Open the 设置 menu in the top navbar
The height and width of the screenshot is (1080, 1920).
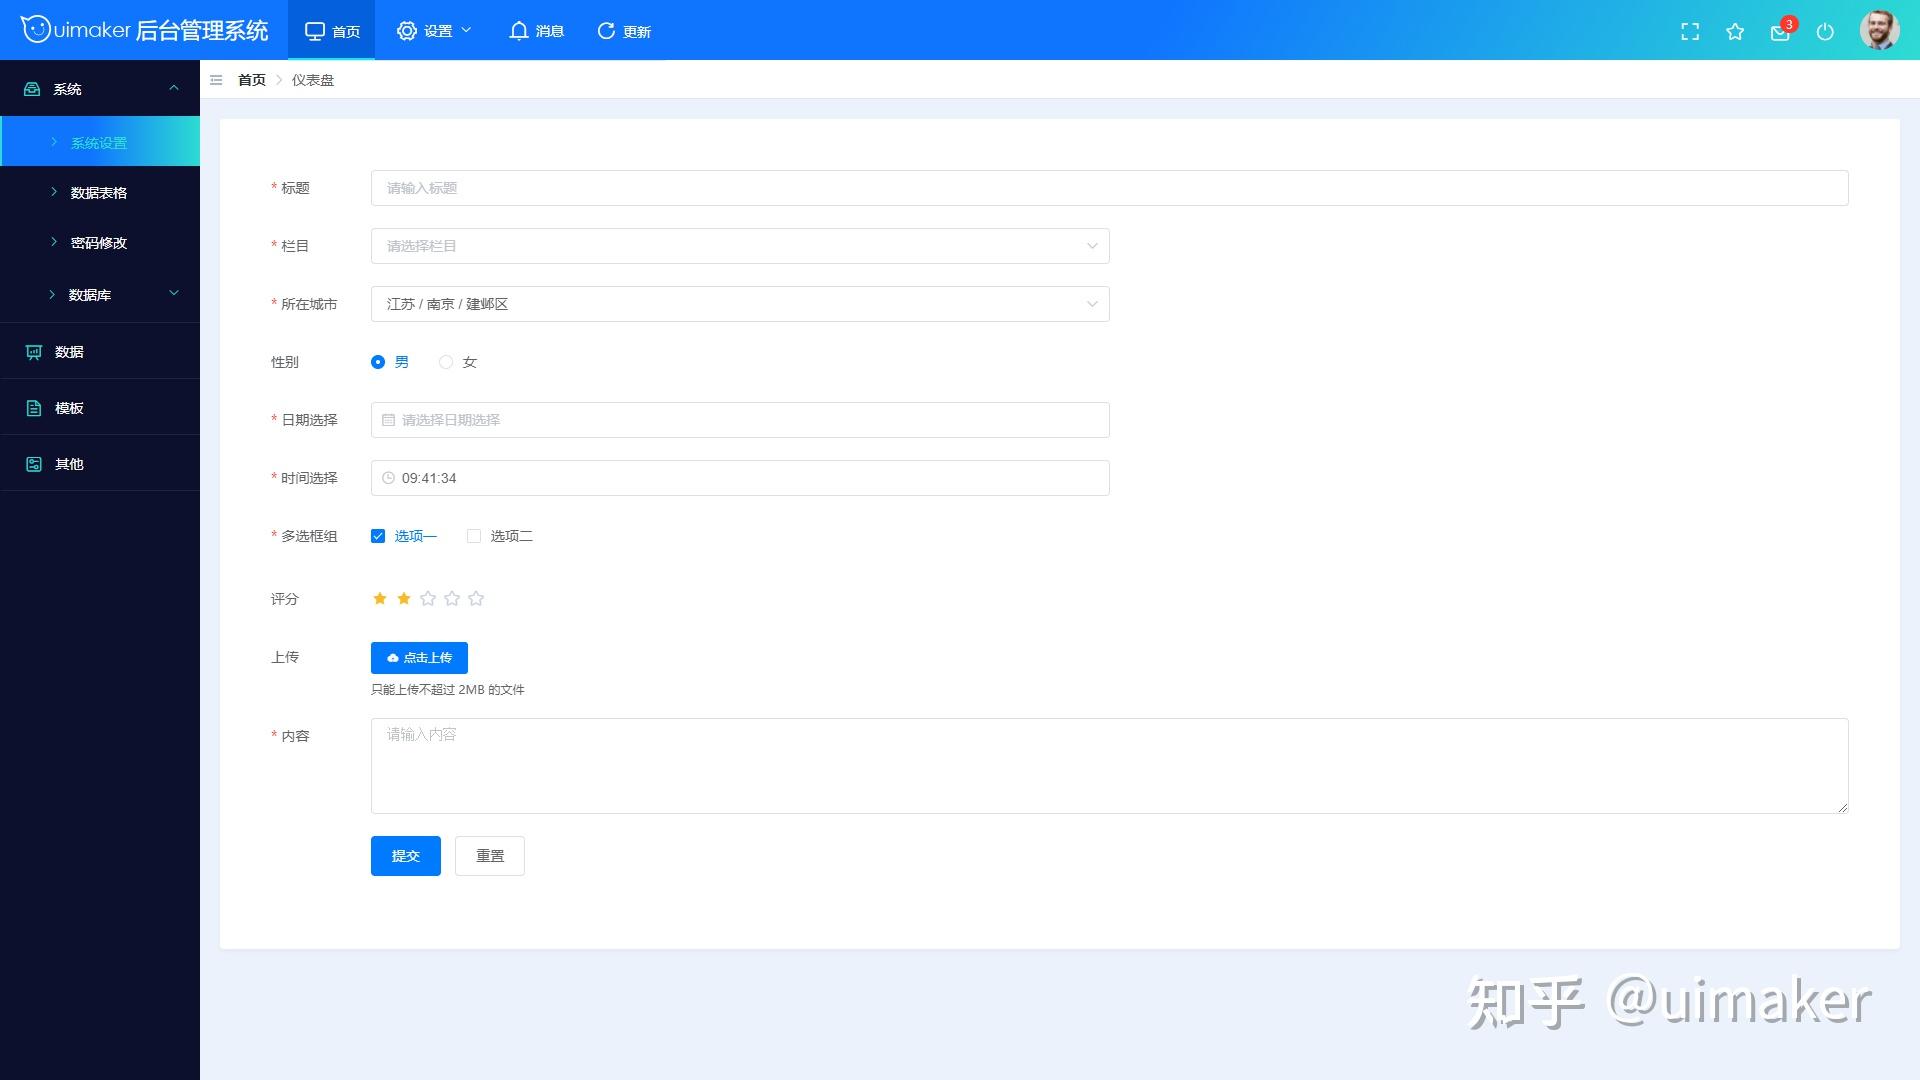(x=434, y=31)
